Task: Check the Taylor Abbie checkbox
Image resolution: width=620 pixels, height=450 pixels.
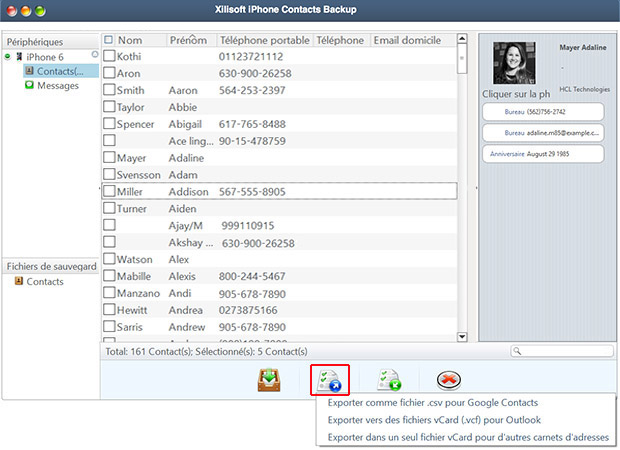Action: 109,106
